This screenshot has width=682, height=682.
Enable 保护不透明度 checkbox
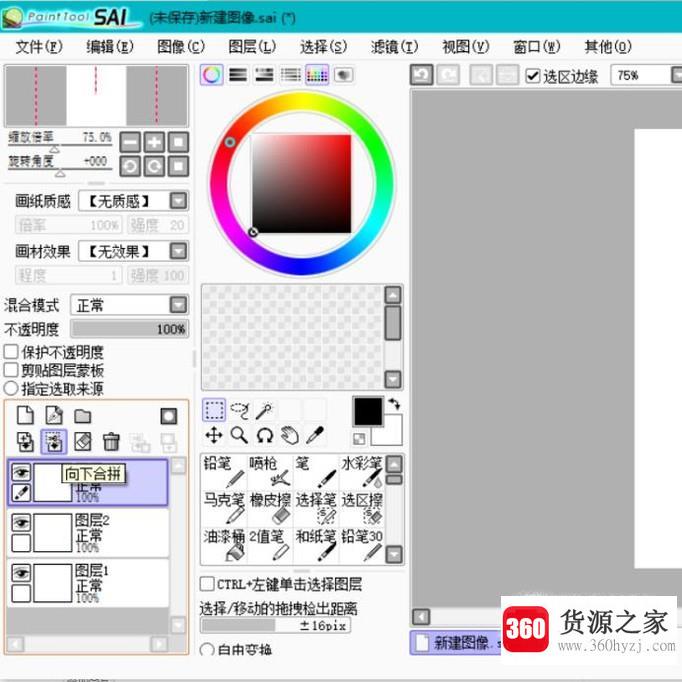[11, 351]
